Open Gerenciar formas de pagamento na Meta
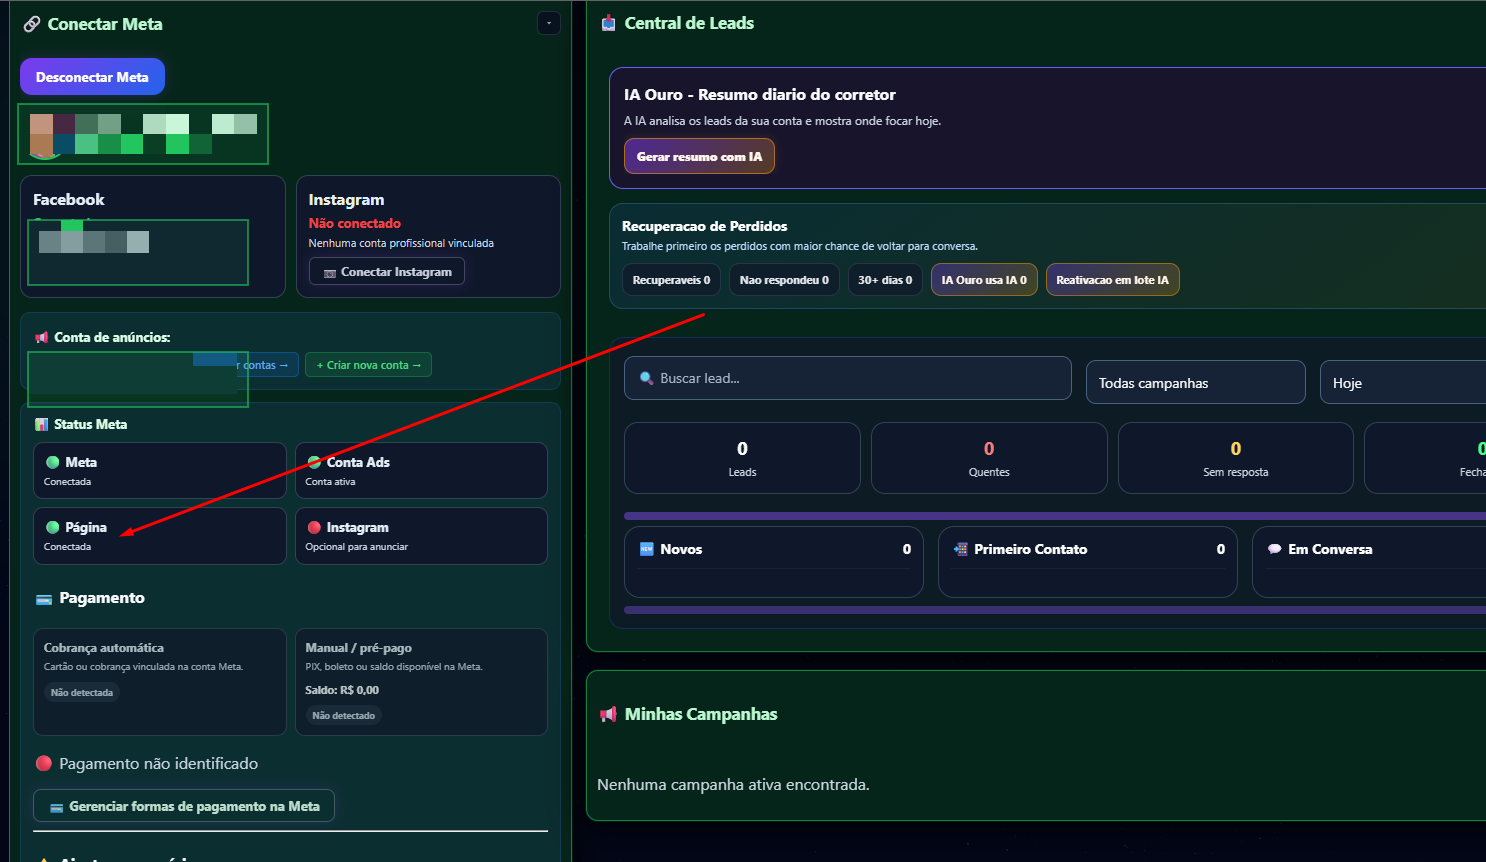The image size is (1486, 862). coord(184,806)
